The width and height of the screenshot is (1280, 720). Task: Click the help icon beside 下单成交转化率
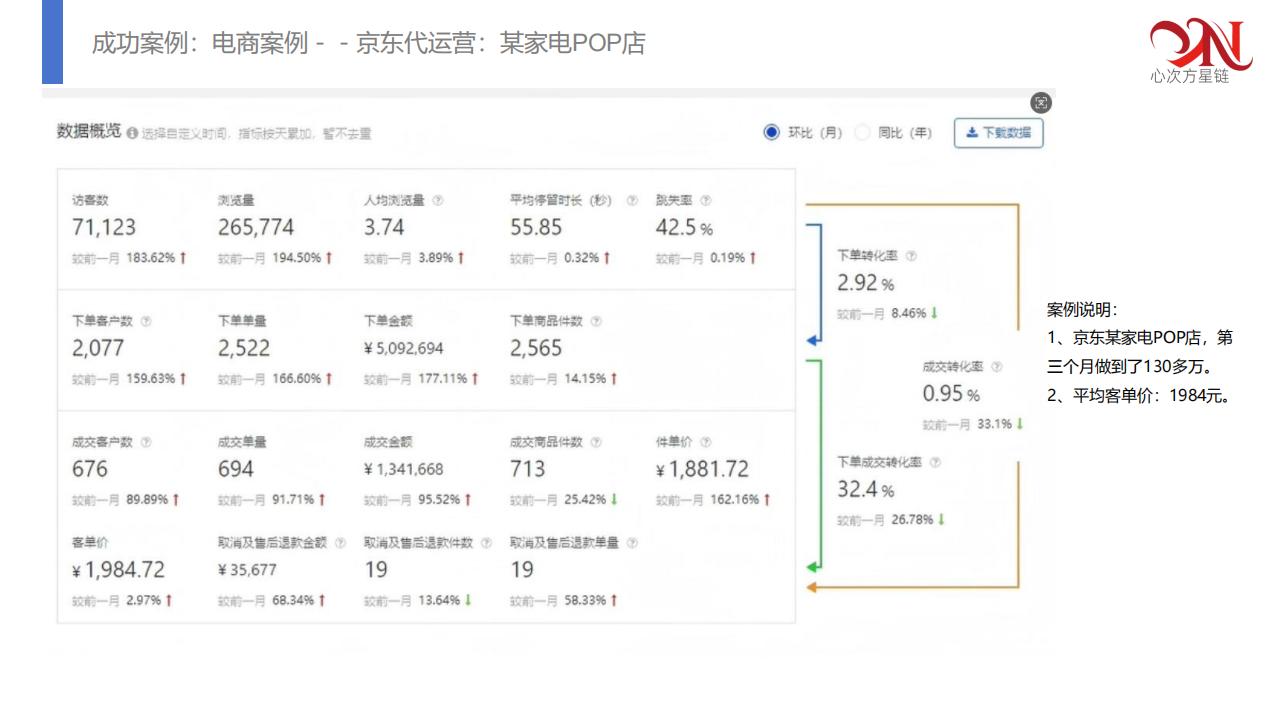[x=935, y=463]
